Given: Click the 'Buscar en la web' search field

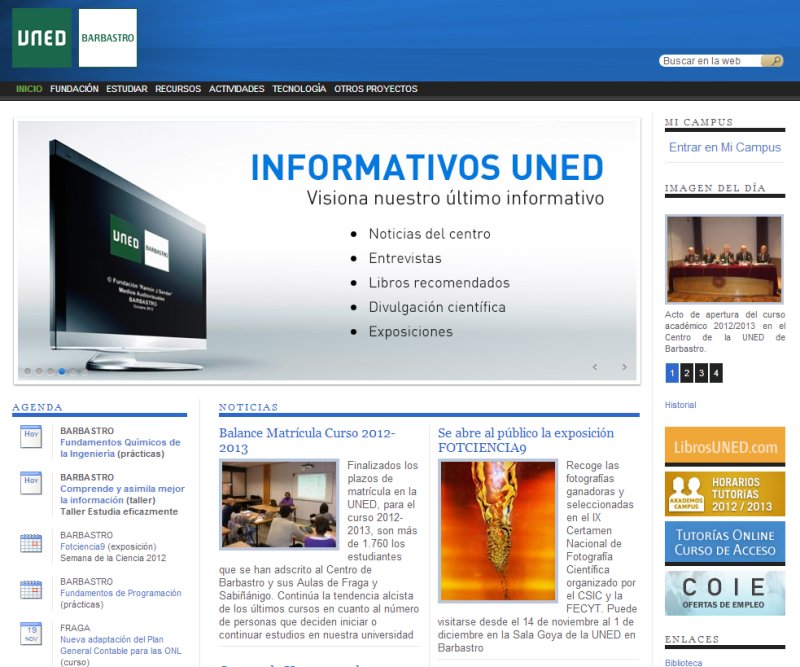Looking at the screenshot, I should click(x=710, y=61).
